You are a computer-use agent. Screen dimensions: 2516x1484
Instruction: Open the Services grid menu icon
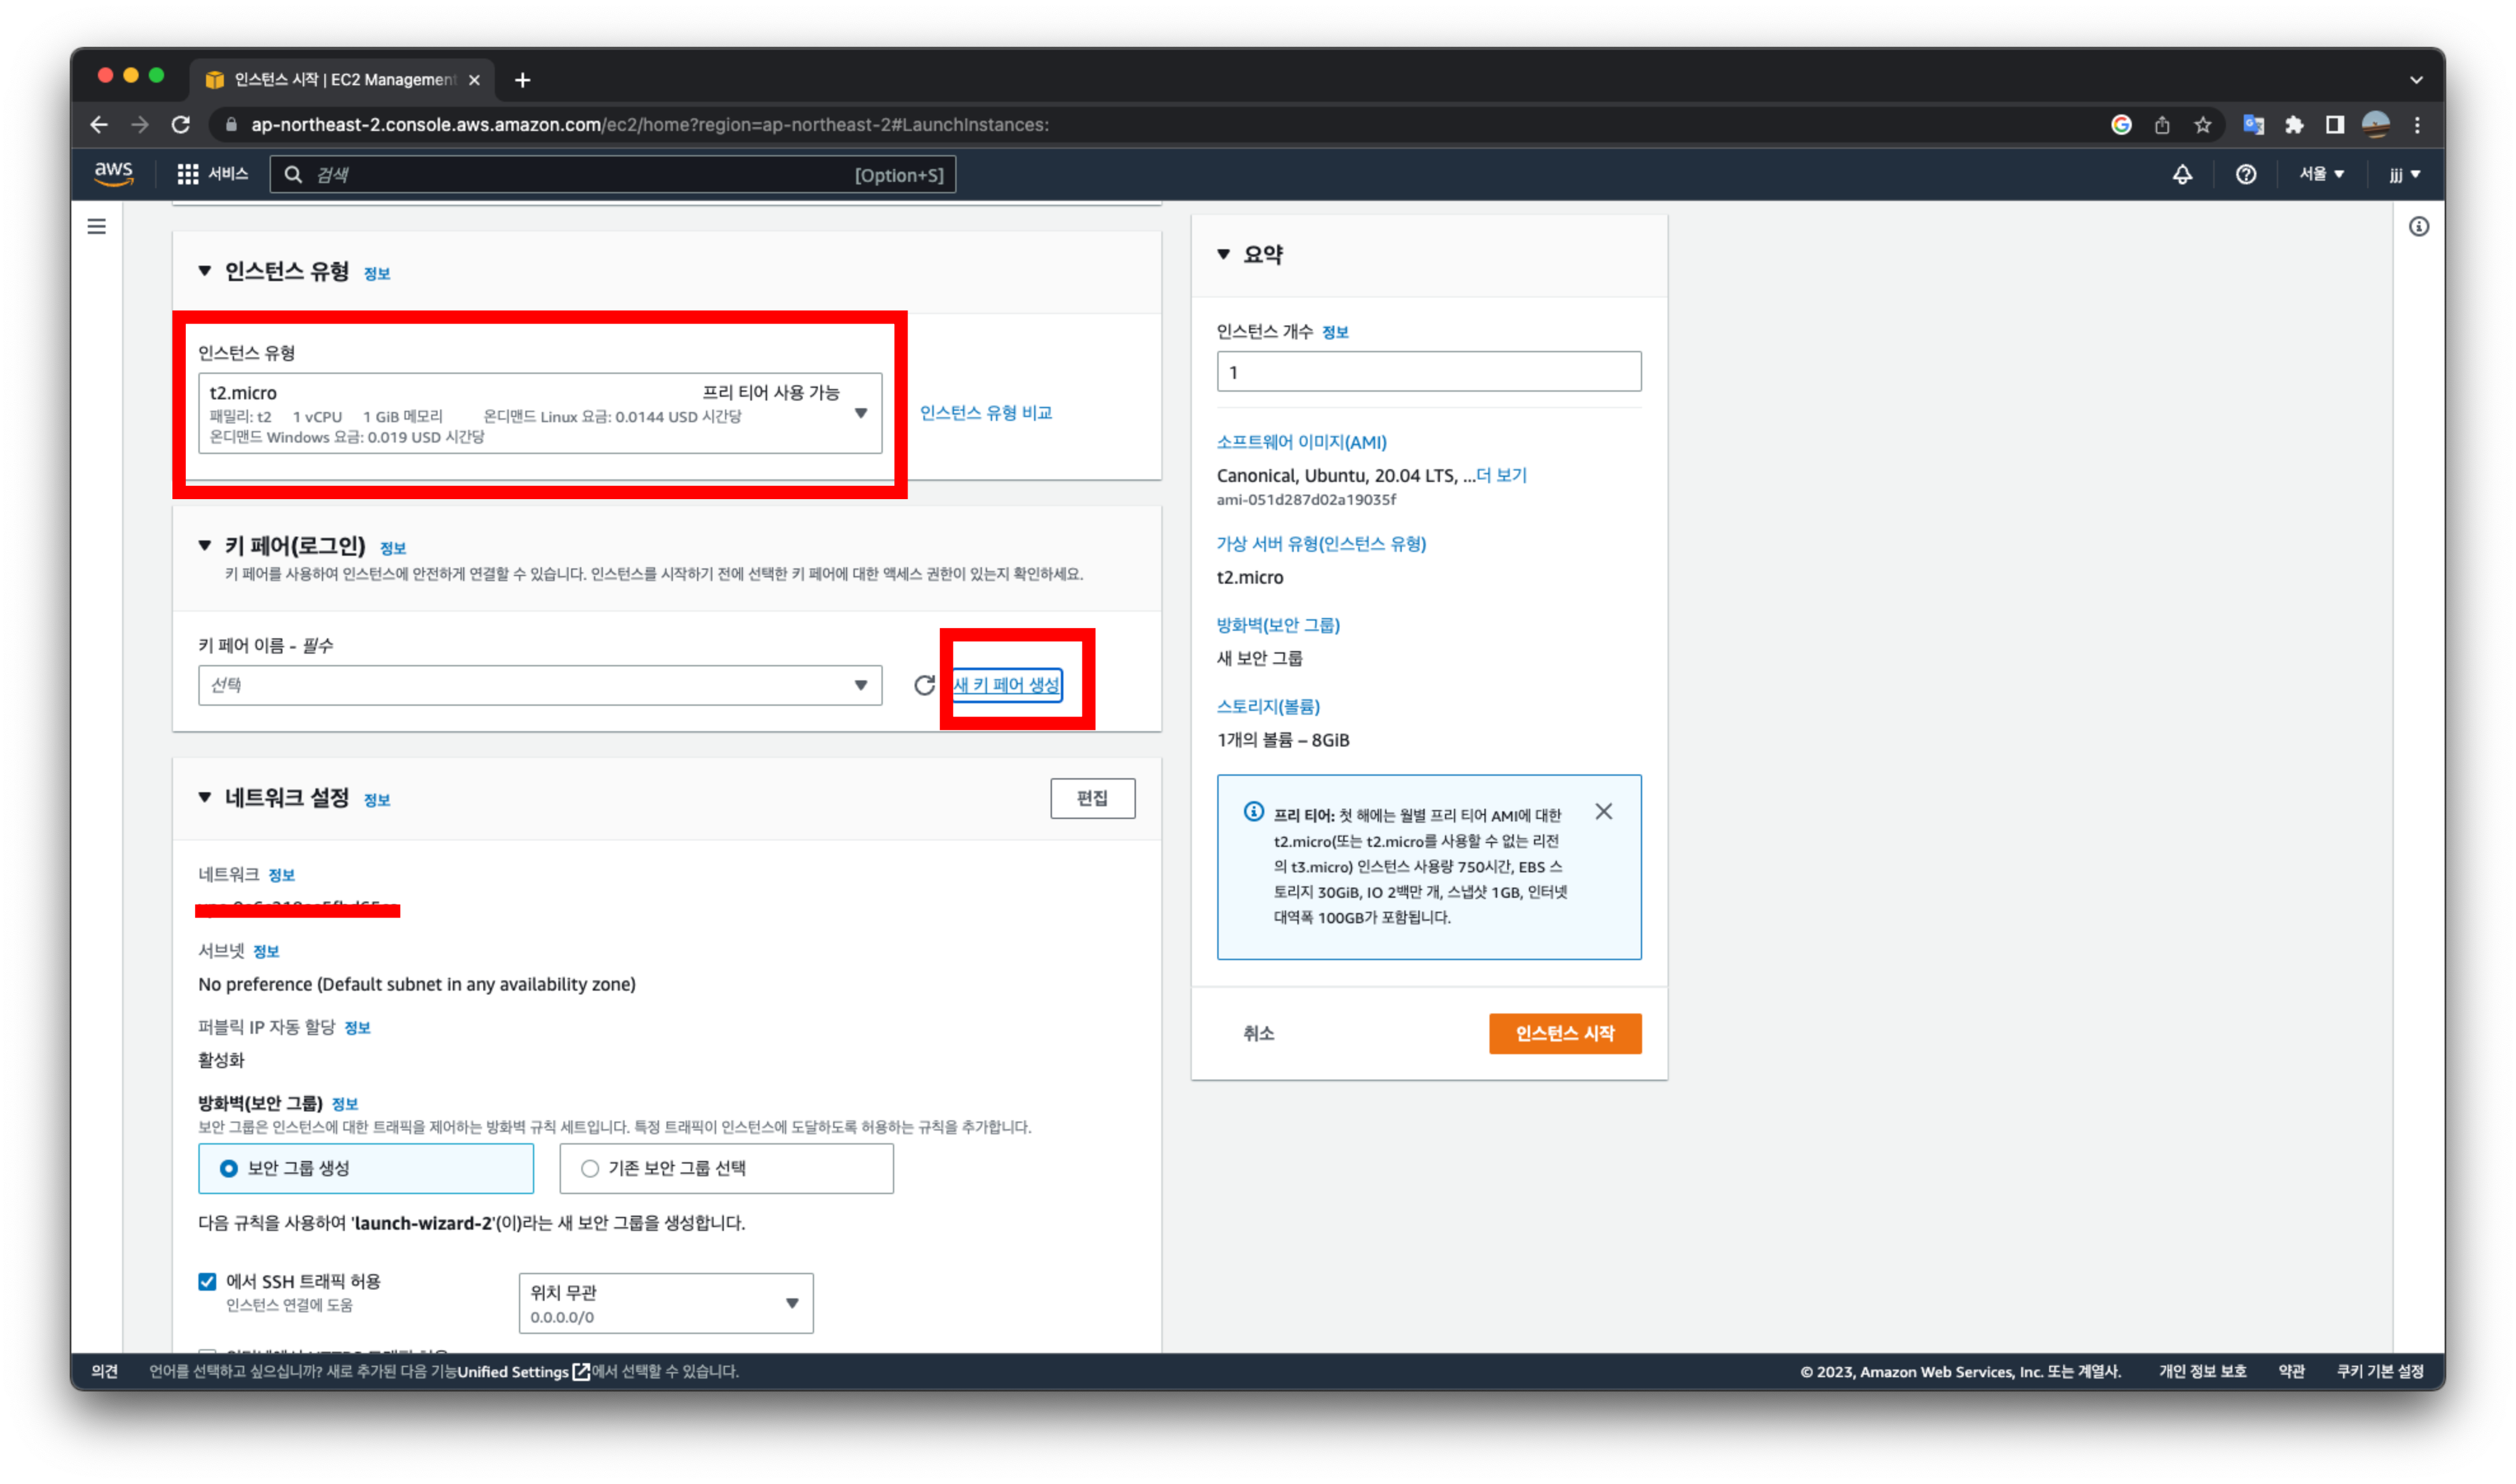point(187,174)
